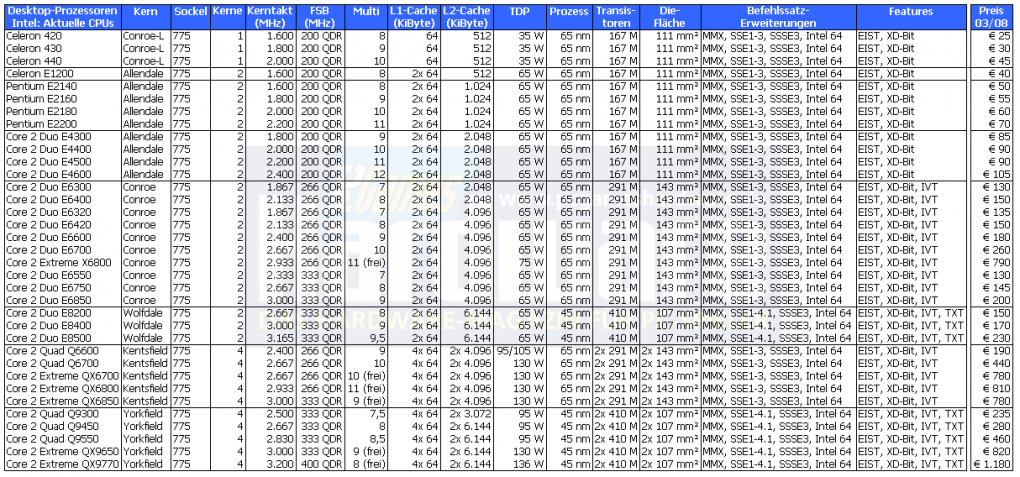Select the Prozess column header
Image resolution: width=1020 pixels, height=477 pixels.
[x=570, y=17]
